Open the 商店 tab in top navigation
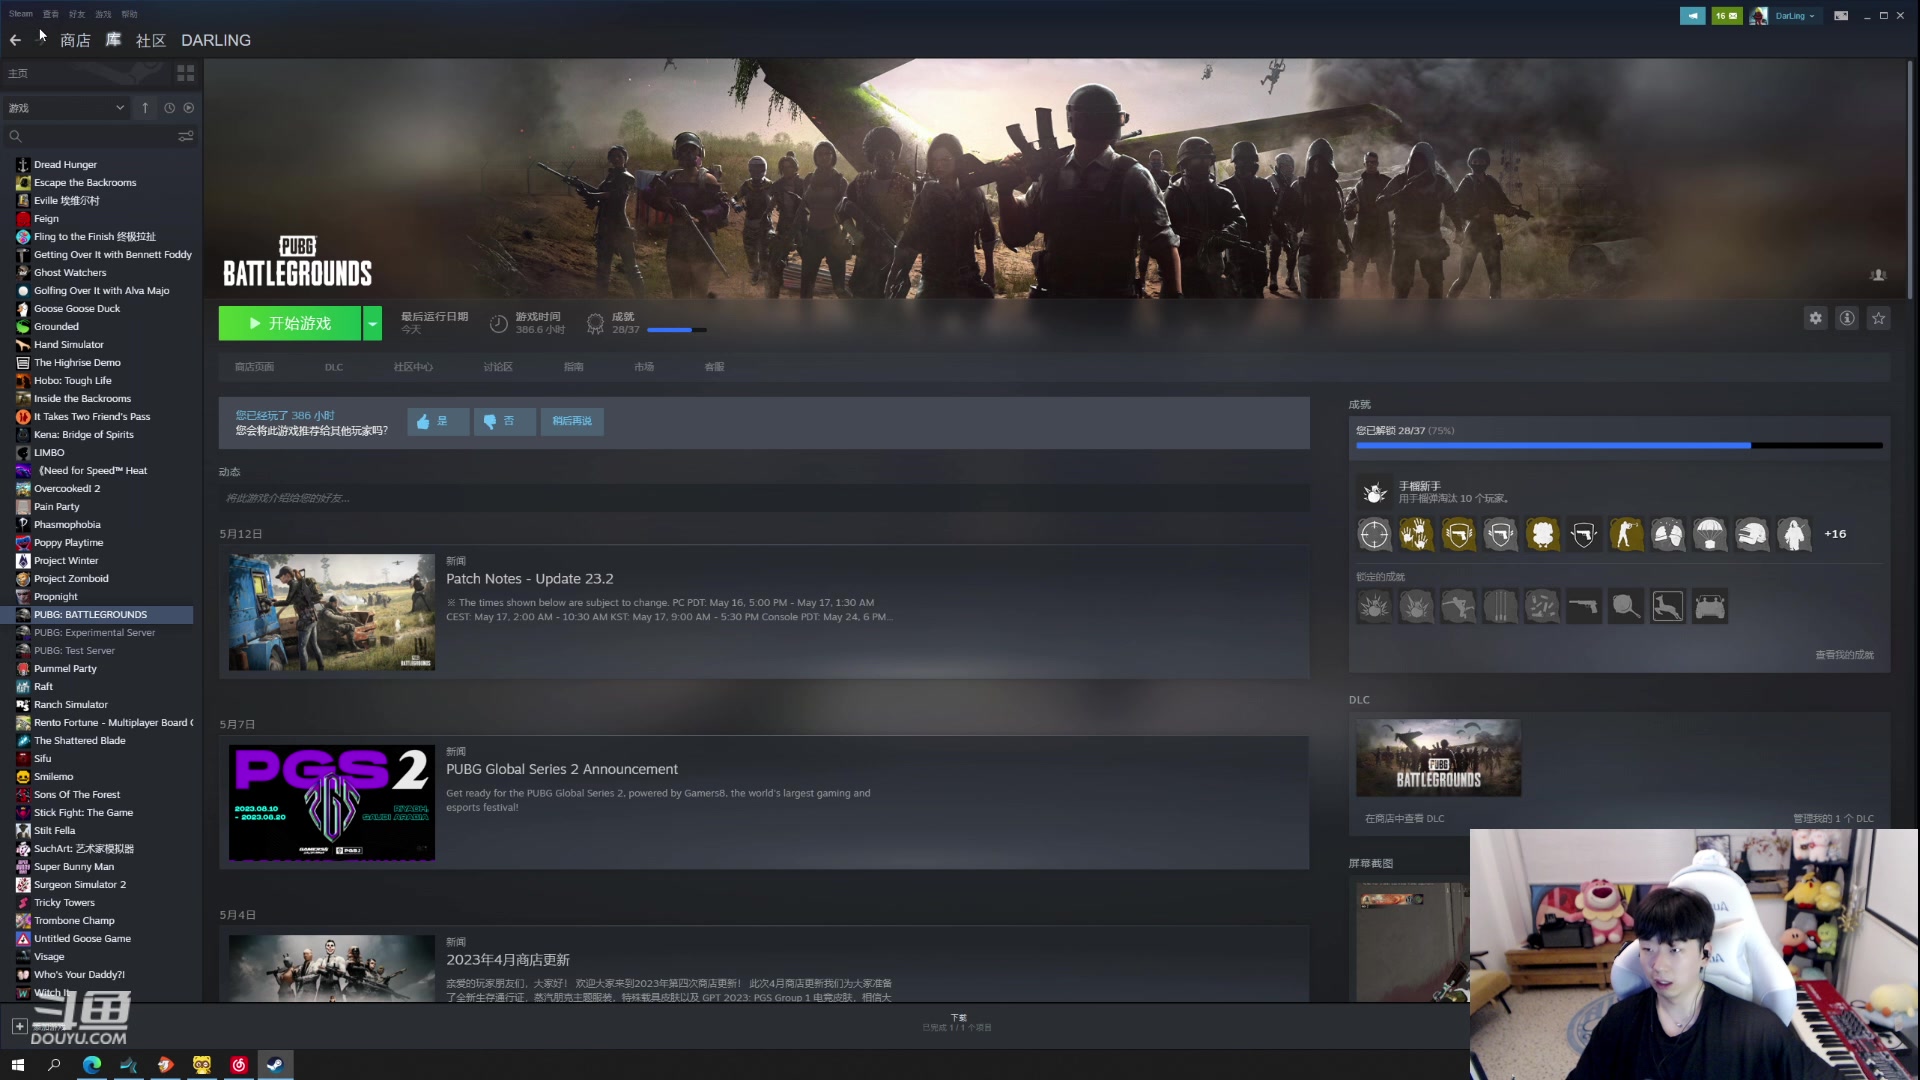 [x=75, y=40]
